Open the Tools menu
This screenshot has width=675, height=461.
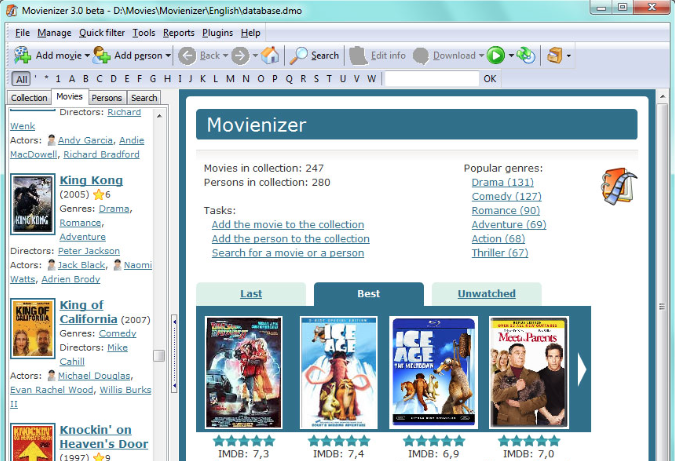click(x=144, y=33)
